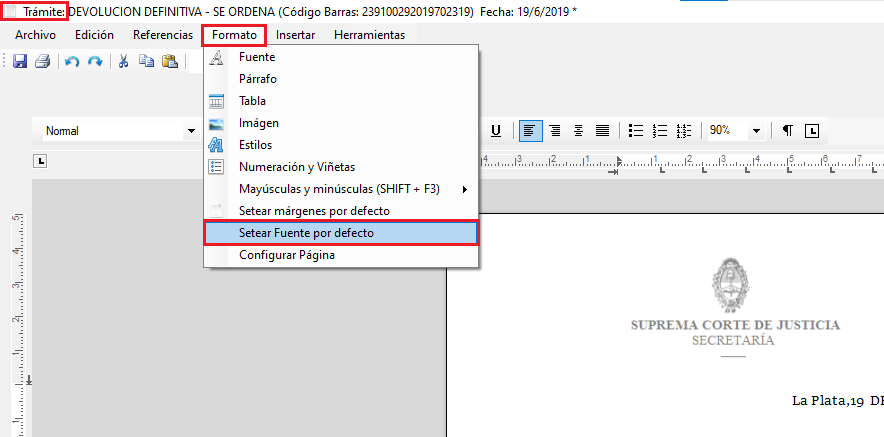The image size is (884, 437).
Task: Apply numbered list formatting
Action: pos(660,131)
